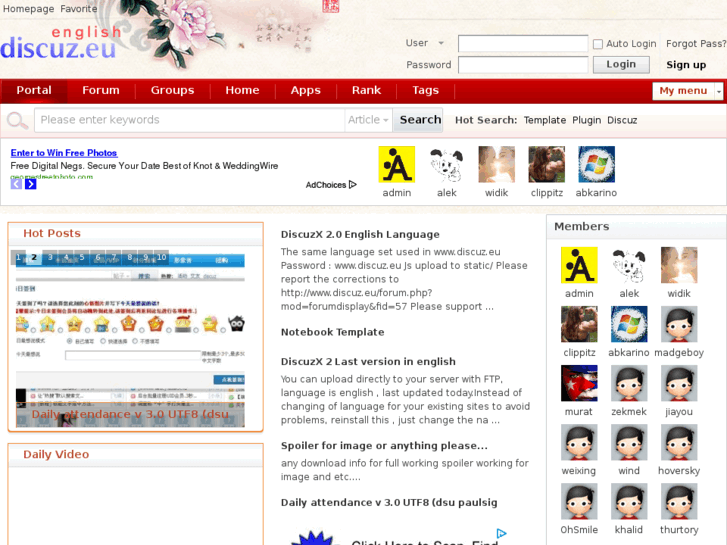
Task: Open the Forum nav tab
Action: click(101, 90)
